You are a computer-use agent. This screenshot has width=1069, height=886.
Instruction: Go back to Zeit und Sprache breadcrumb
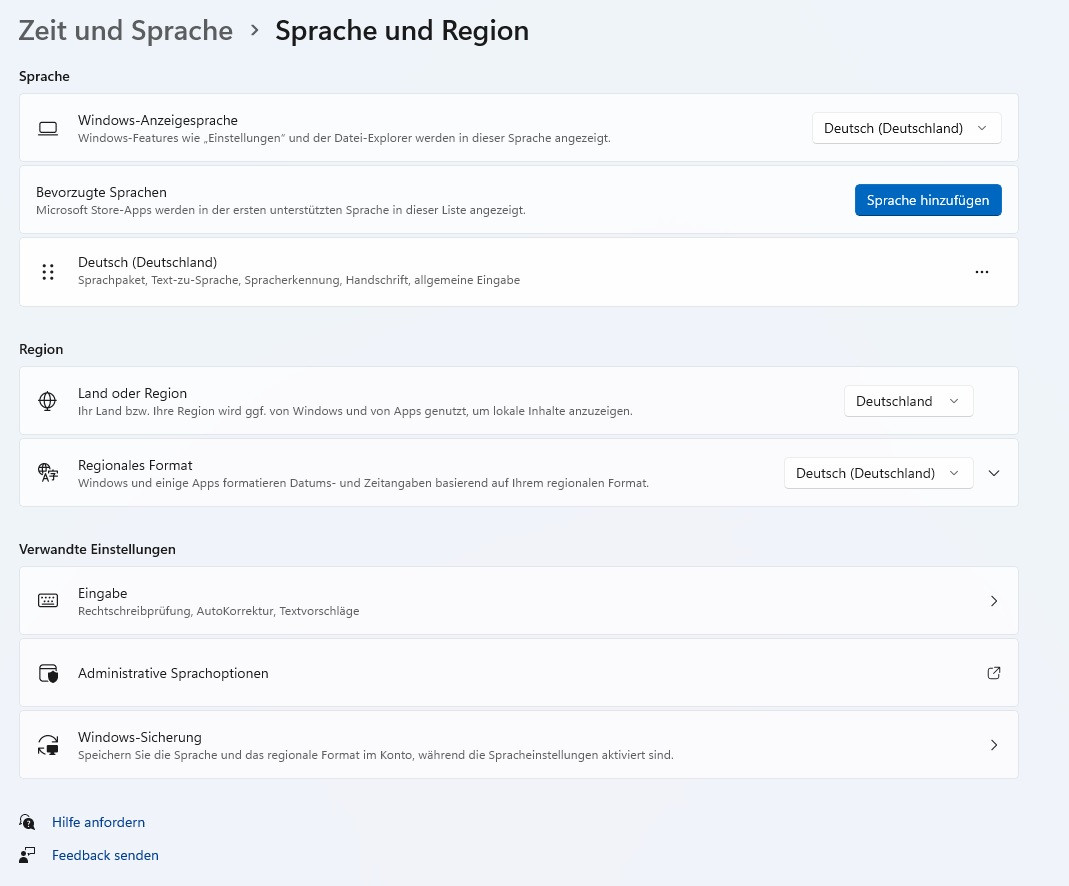126,31
